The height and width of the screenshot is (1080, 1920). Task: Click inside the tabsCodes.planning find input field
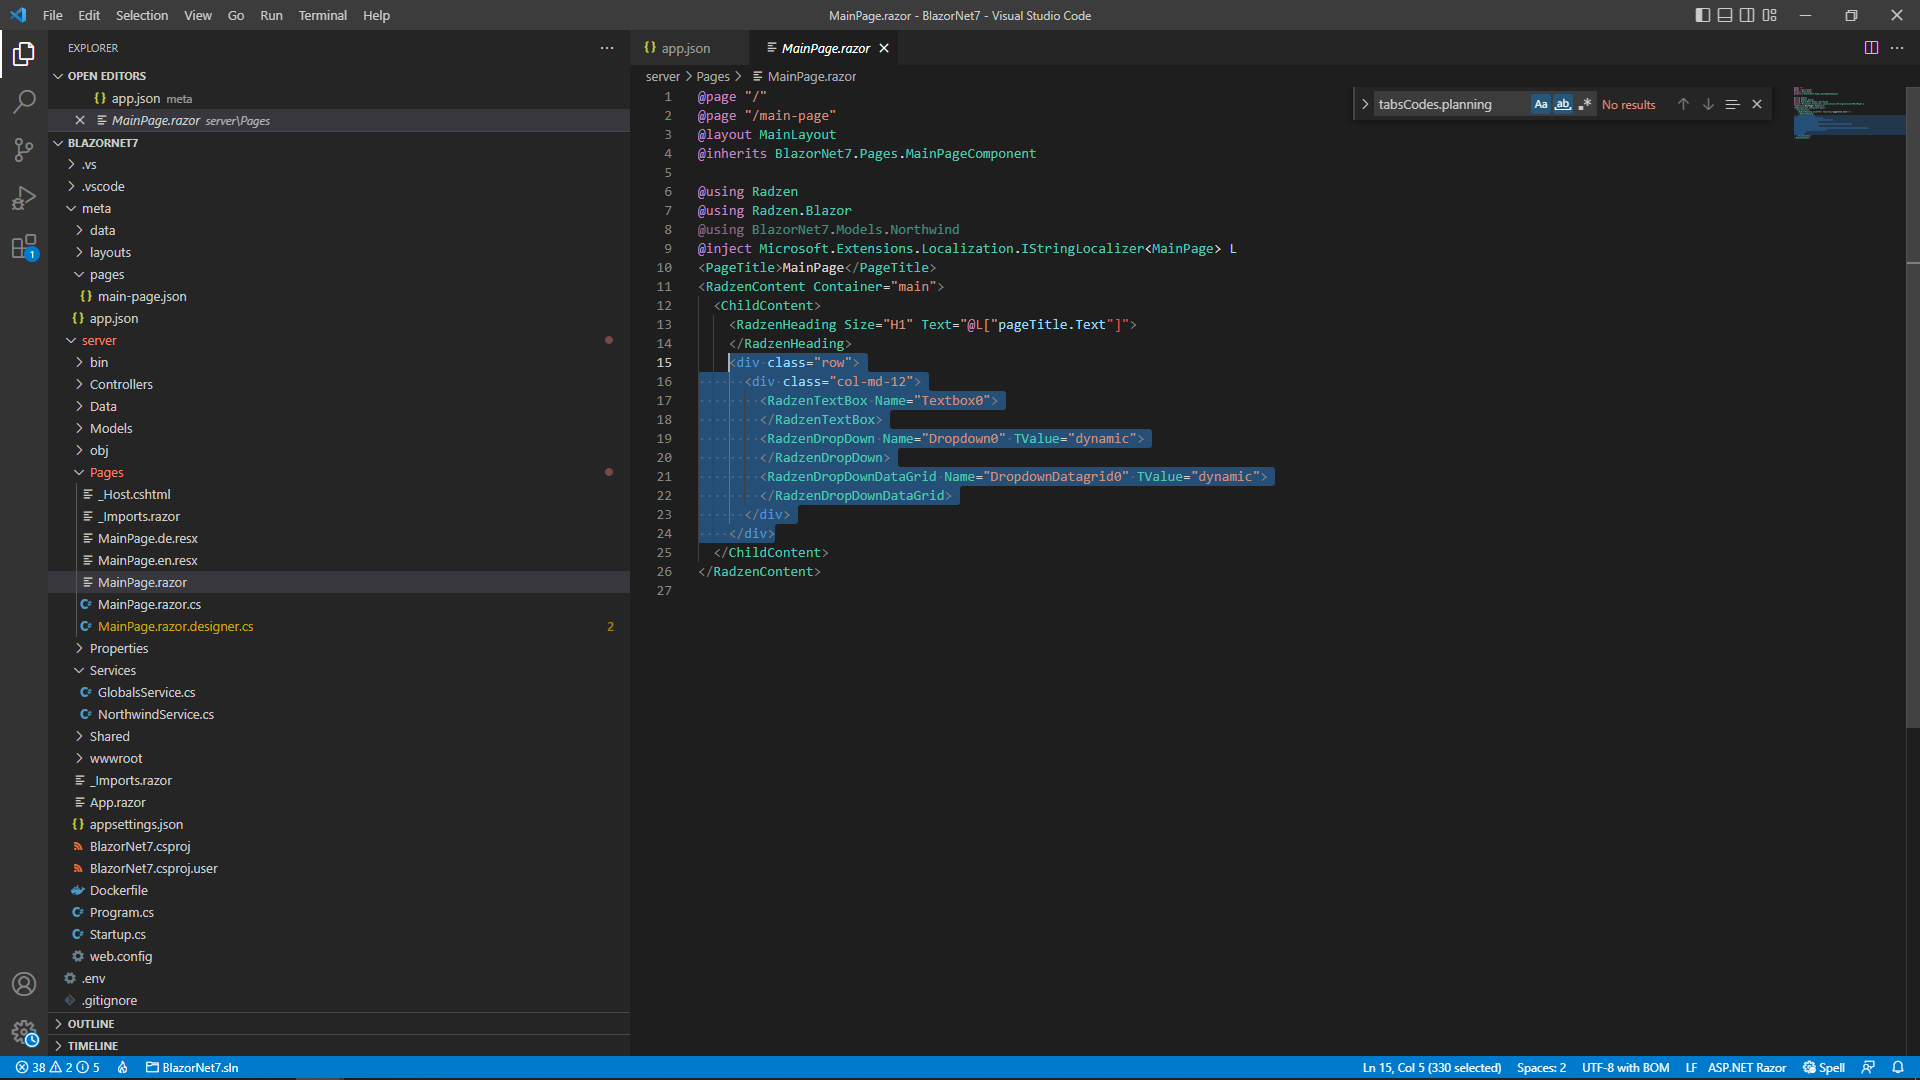1450,104
